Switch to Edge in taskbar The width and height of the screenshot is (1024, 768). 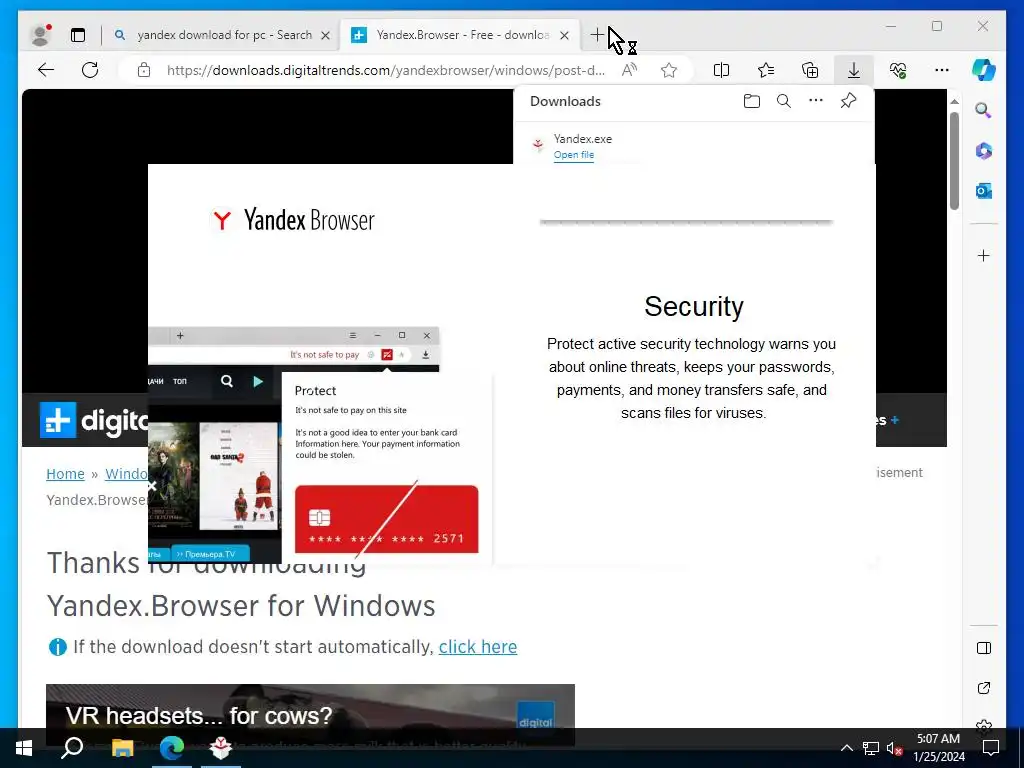(172, 748)
